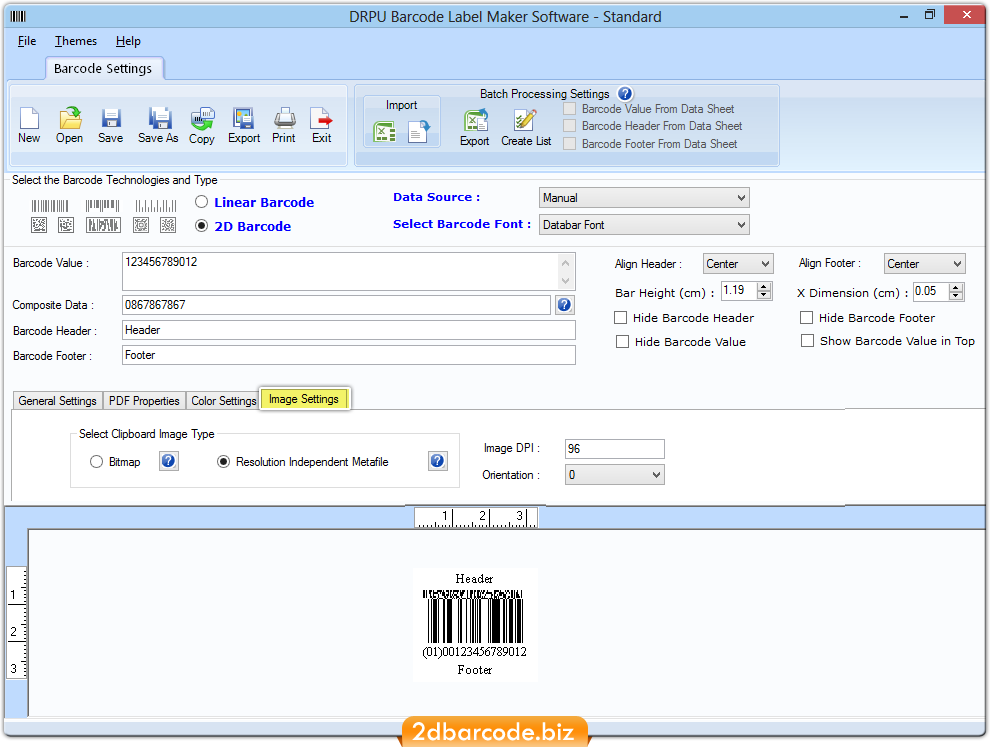The width and height of the screenshot is (990, 747).
Task: Switch to the PDF Properties tab
Action: (x=144, y=401)
